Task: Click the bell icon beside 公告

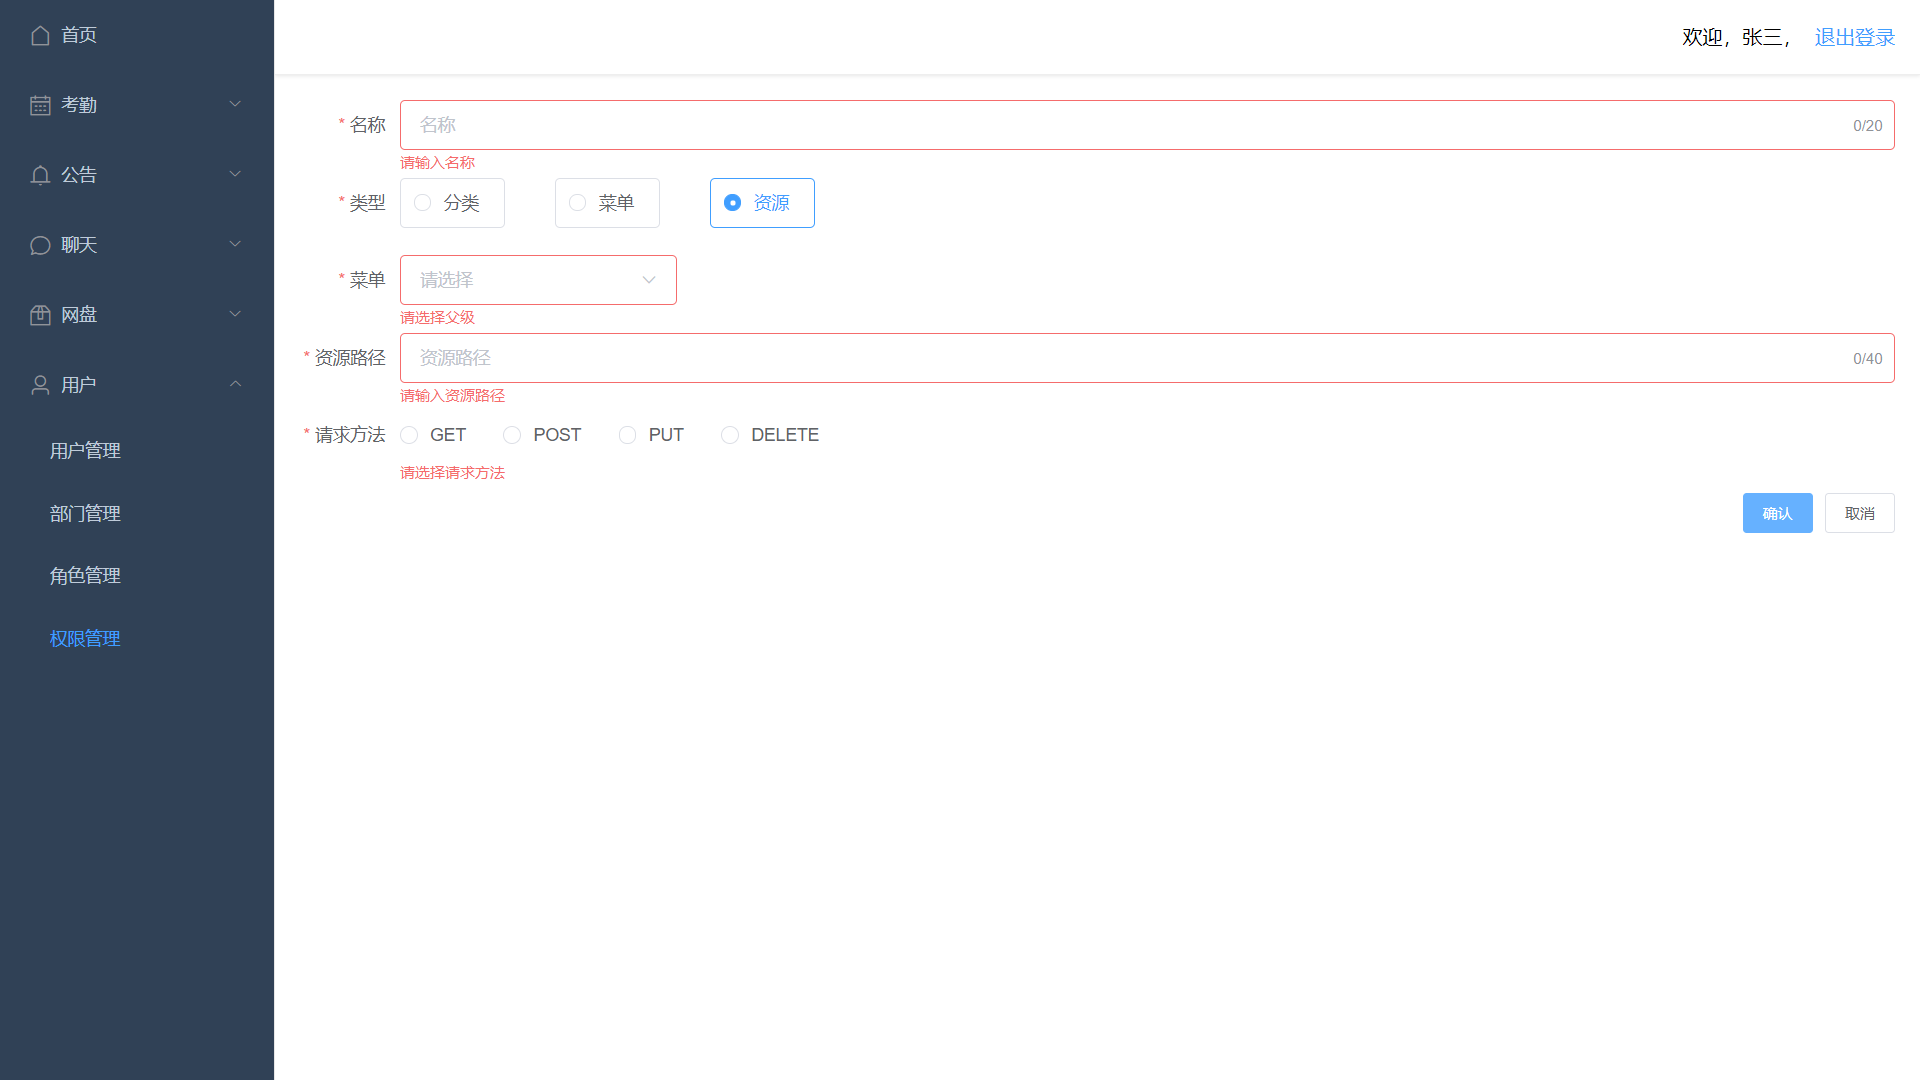Action: pyautogui.click(x=40, y=176)
